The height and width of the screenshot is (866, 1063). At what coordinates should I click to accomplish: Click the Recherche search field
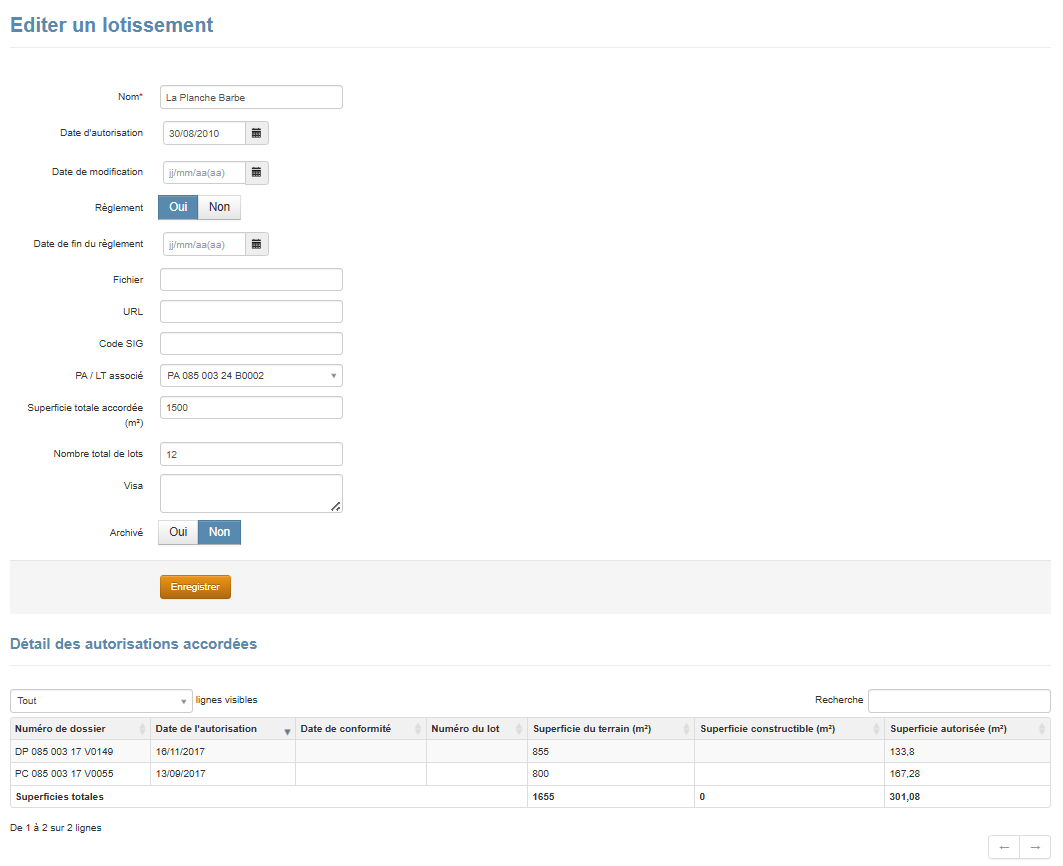[x=958, y=700]
